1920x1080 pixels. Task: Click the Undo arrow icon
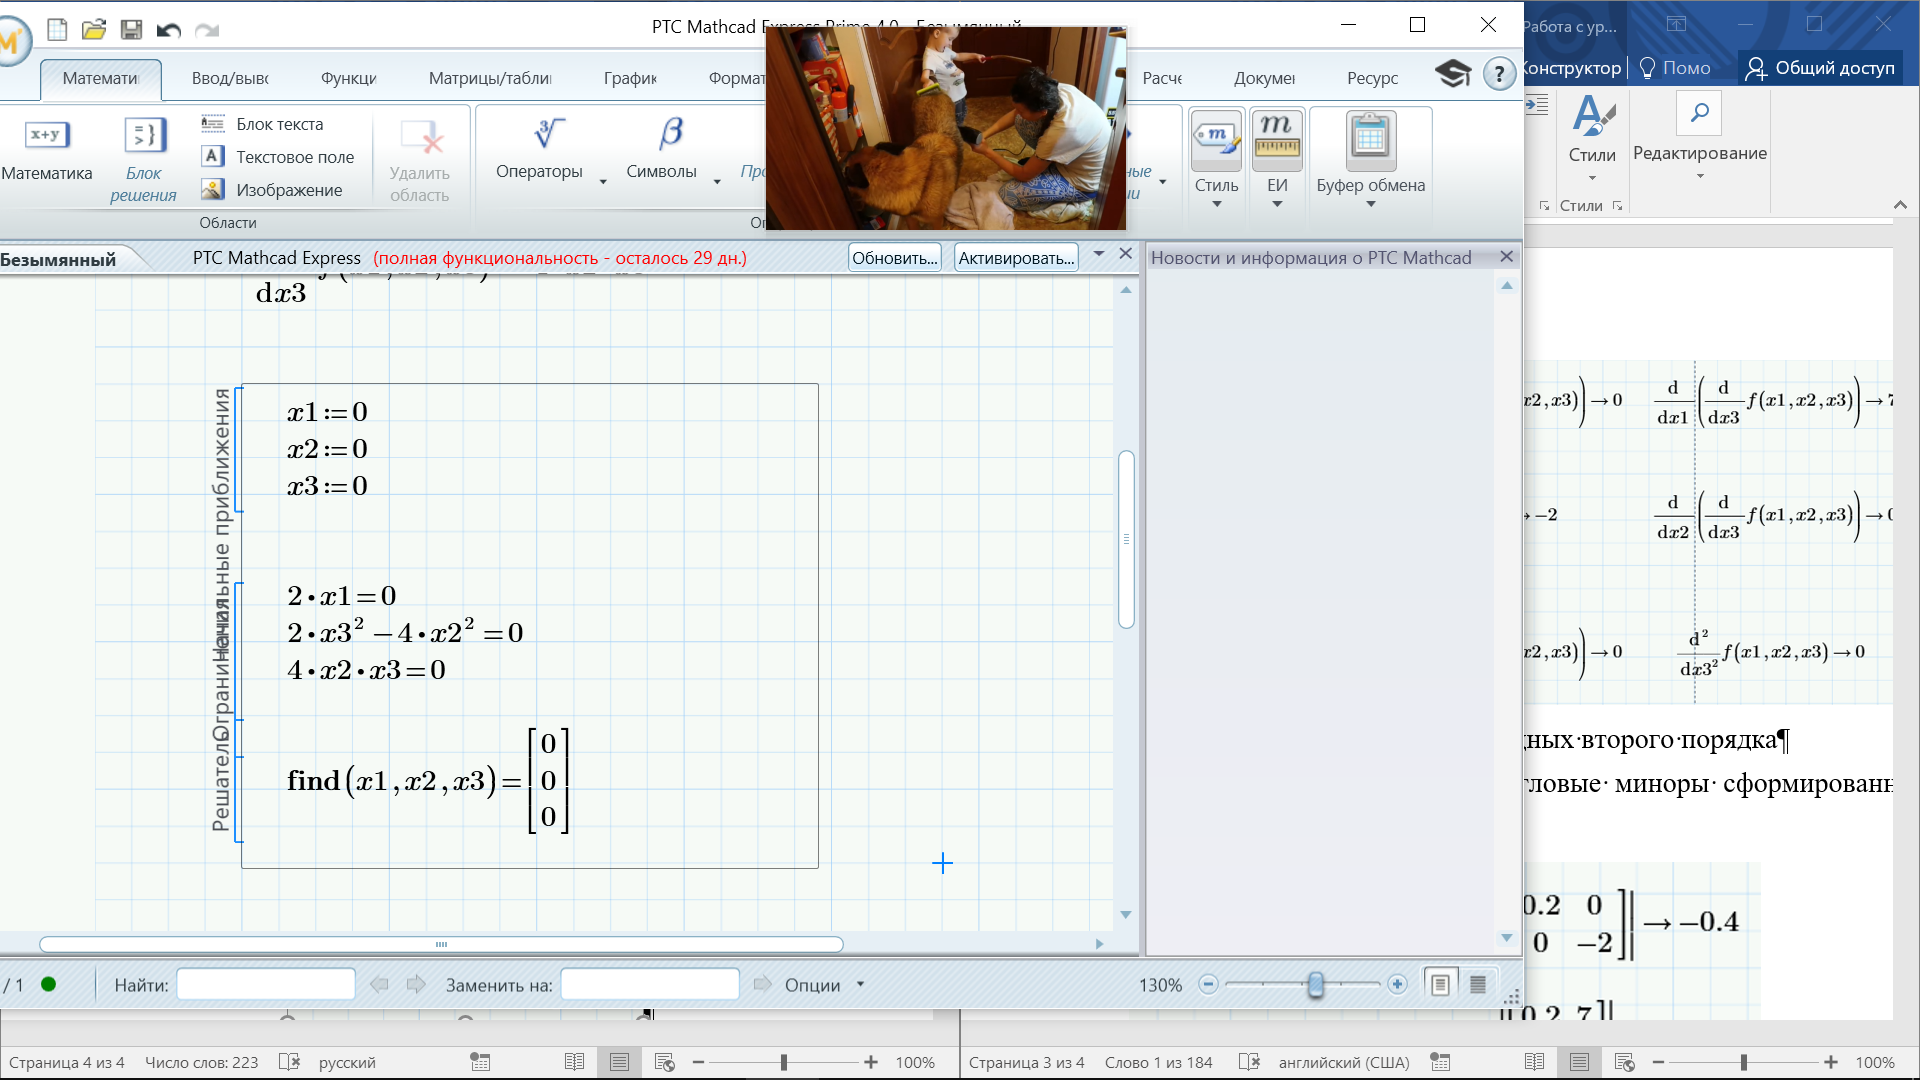point(168,29)
